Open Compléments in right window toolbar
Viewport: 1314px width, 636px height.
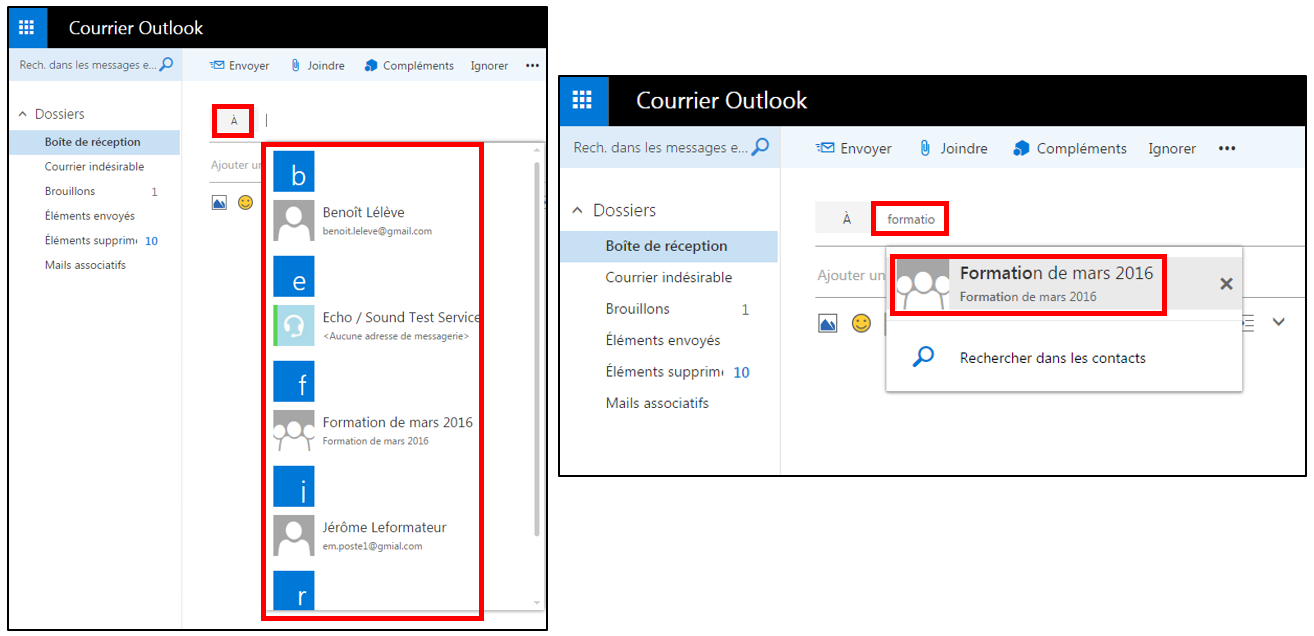1070,148
